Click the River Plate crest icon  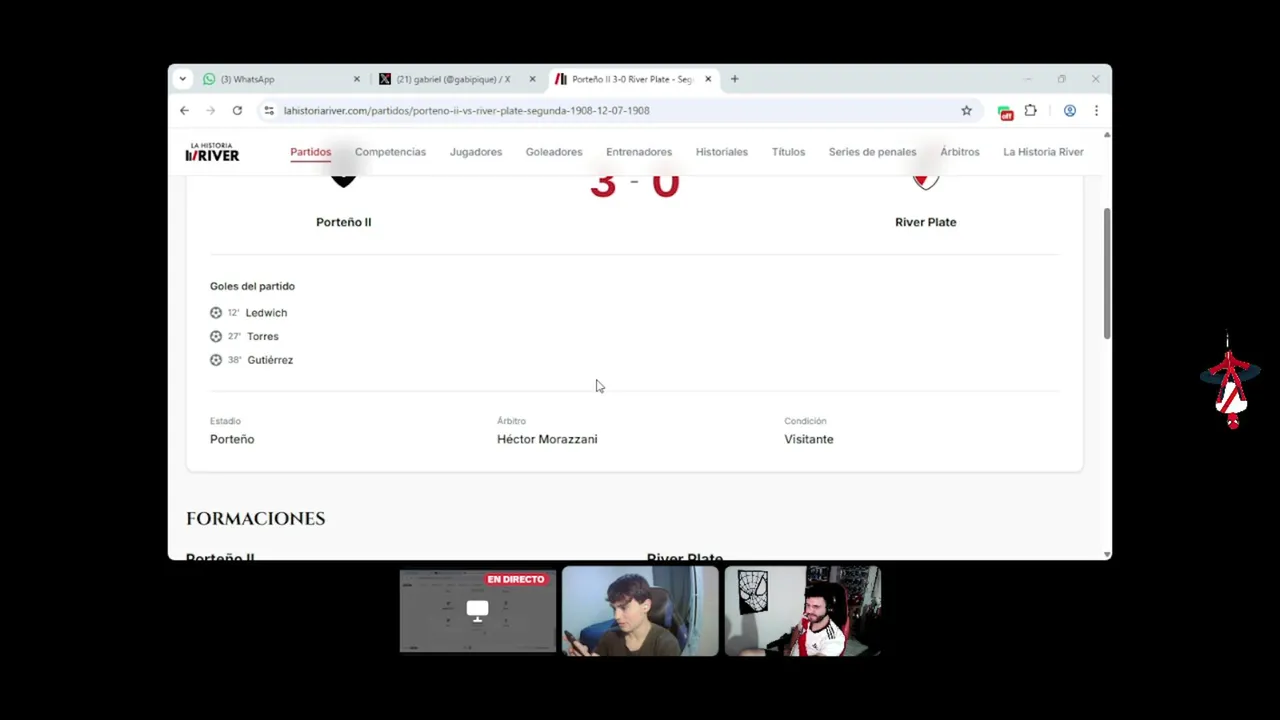point(926,181)
